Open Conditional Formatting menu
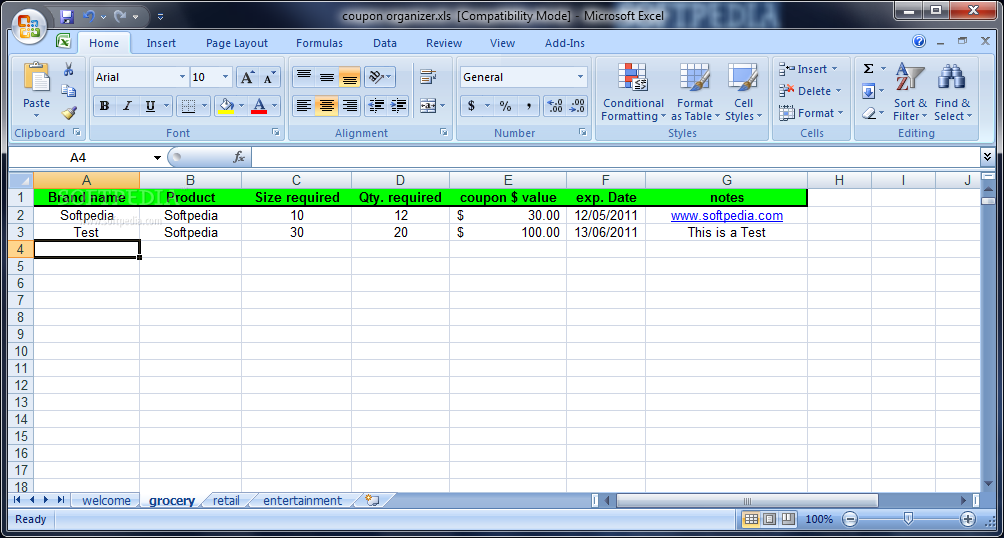This screenshot has width=1004, height=538. [x=633, y=93]
